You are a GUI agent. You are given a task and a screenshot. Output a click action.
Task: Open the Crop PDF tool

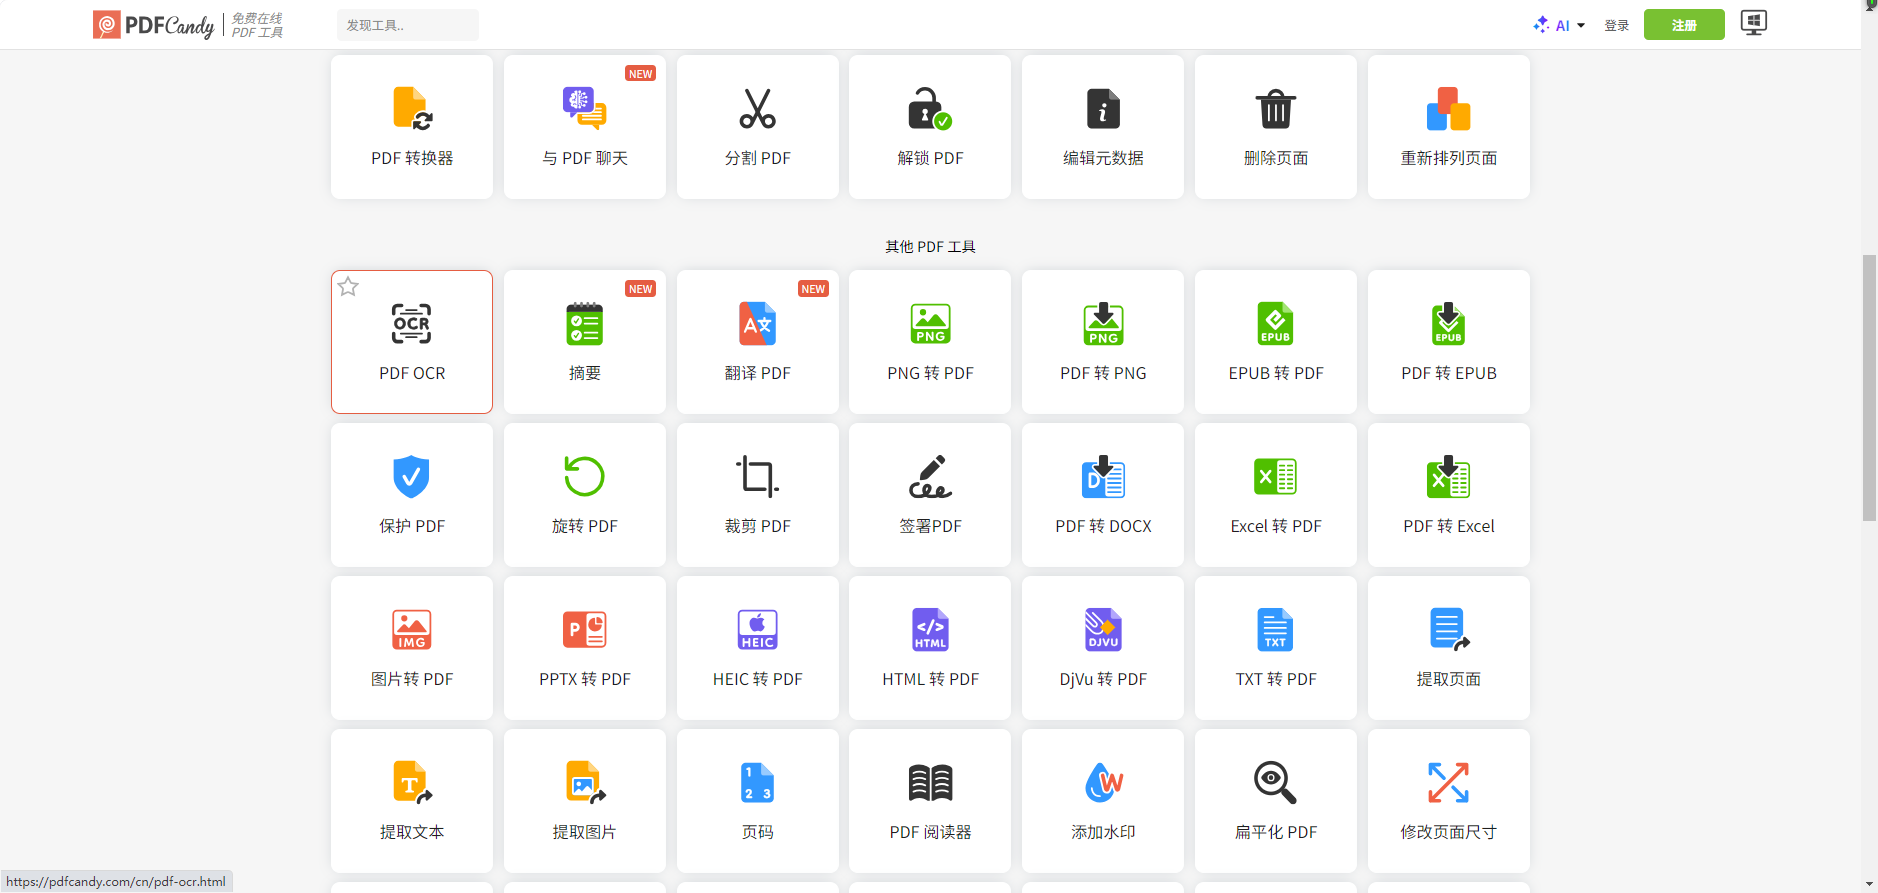pos(757,495)
